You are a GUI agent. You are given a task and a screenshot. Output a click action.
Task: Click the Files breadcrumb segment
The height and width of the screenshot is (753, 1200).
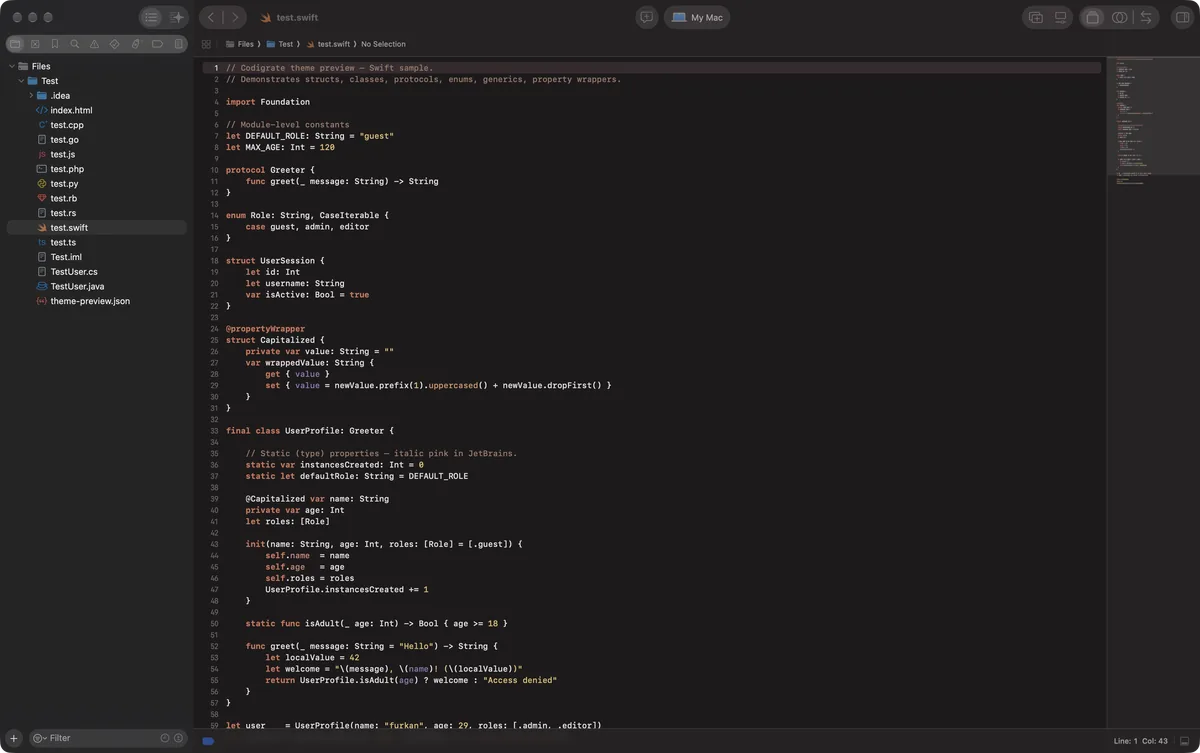tap(240, 44)
